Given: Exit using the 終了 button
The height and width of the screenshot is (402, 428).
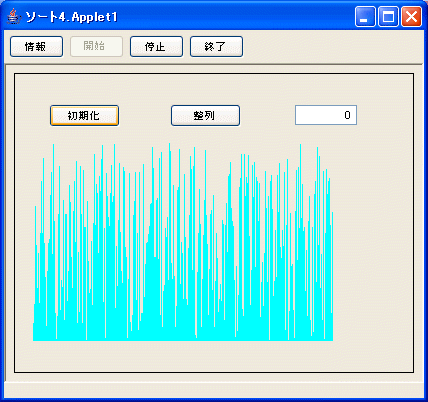Looking at the screenshot, I should coord(216,47).
